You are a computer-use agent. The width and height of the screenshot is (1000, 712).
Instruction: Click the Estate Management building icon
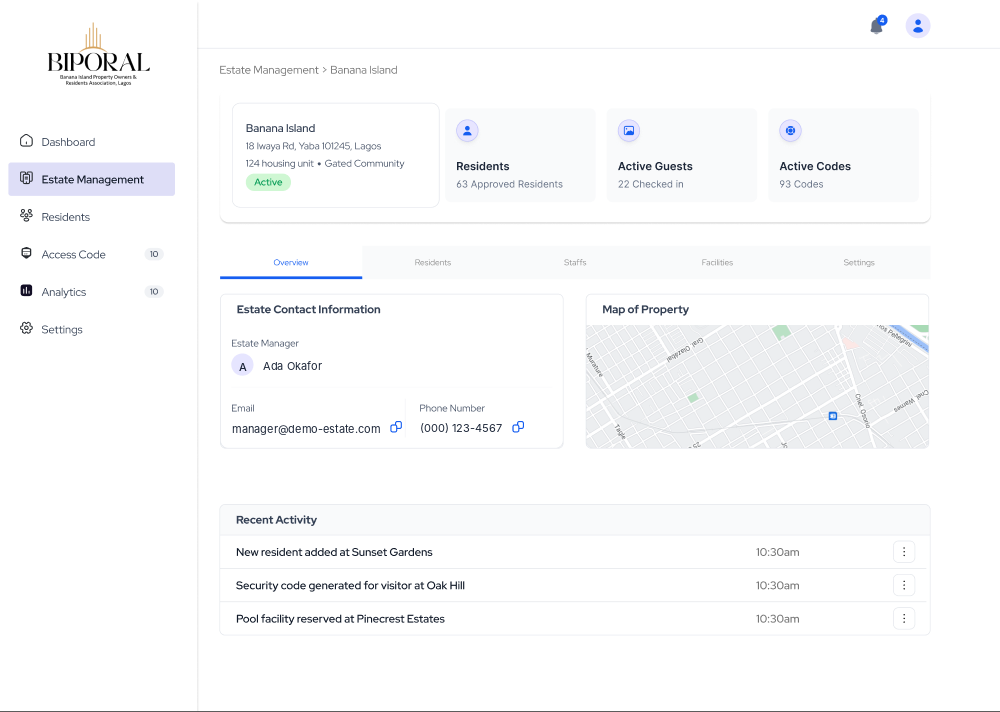click(x=26, y=178)
